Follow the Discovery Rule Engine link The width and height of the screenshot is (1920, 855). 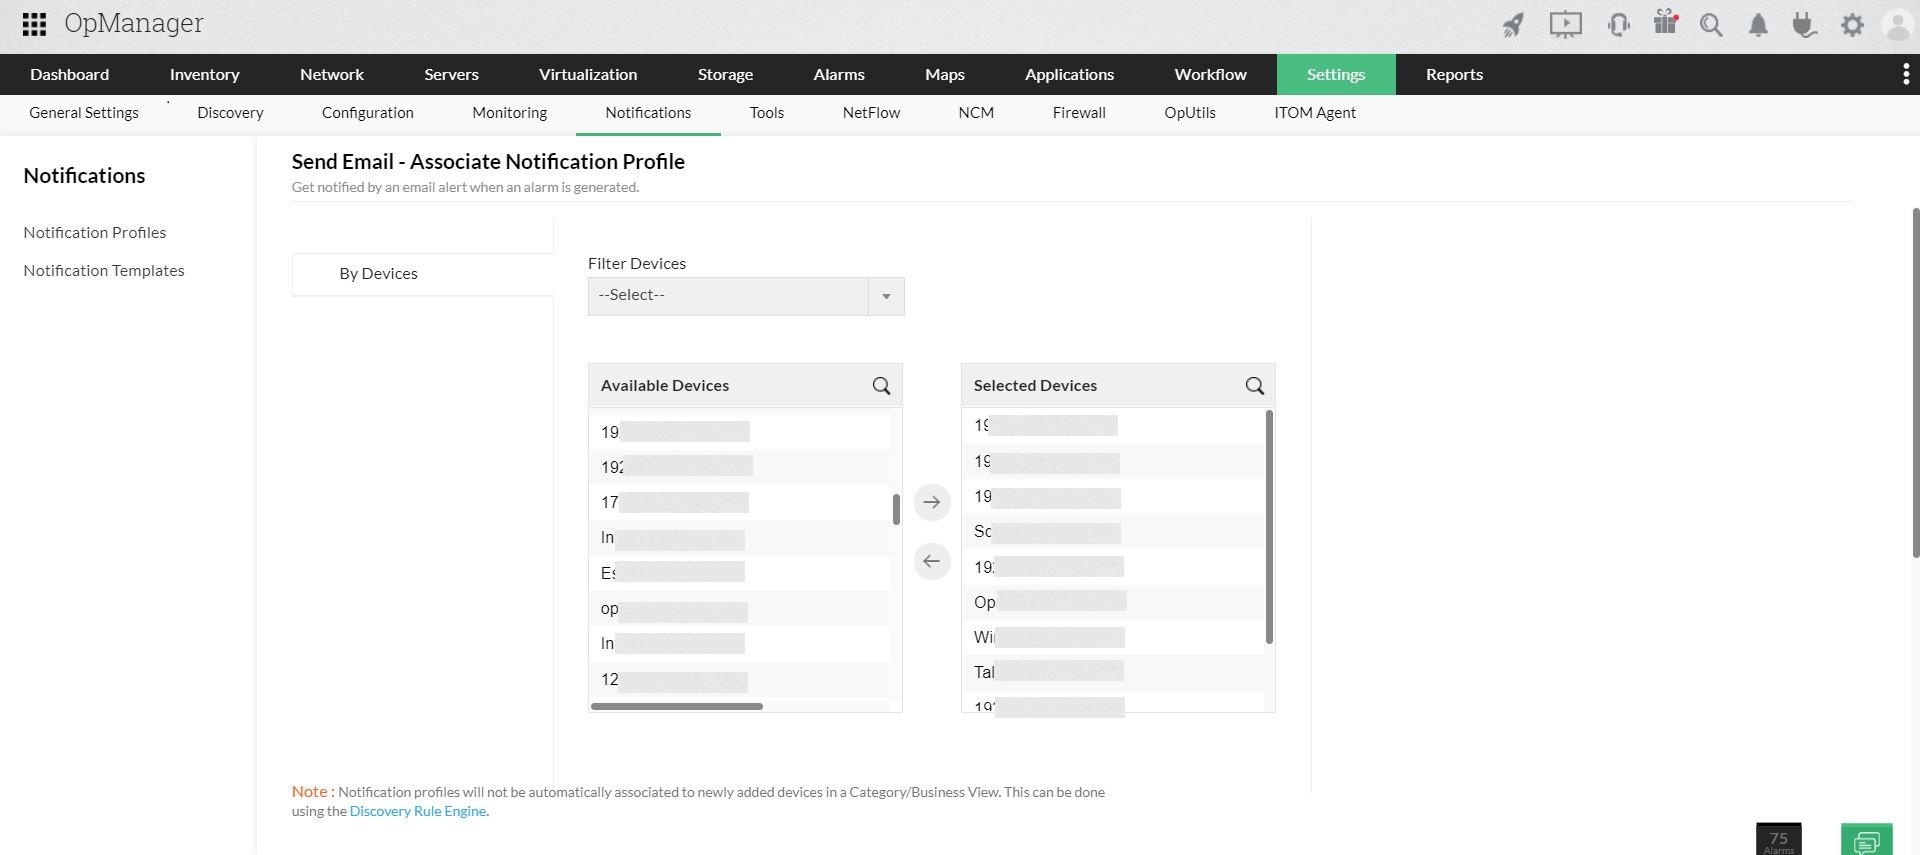[417, 811]
